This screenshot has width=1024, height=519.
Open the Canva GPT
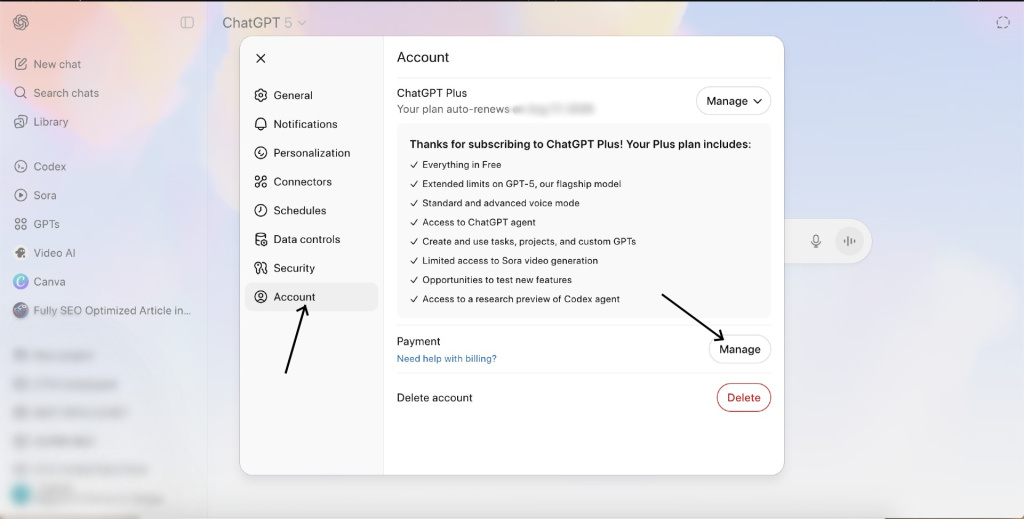(x=40, y=281)
